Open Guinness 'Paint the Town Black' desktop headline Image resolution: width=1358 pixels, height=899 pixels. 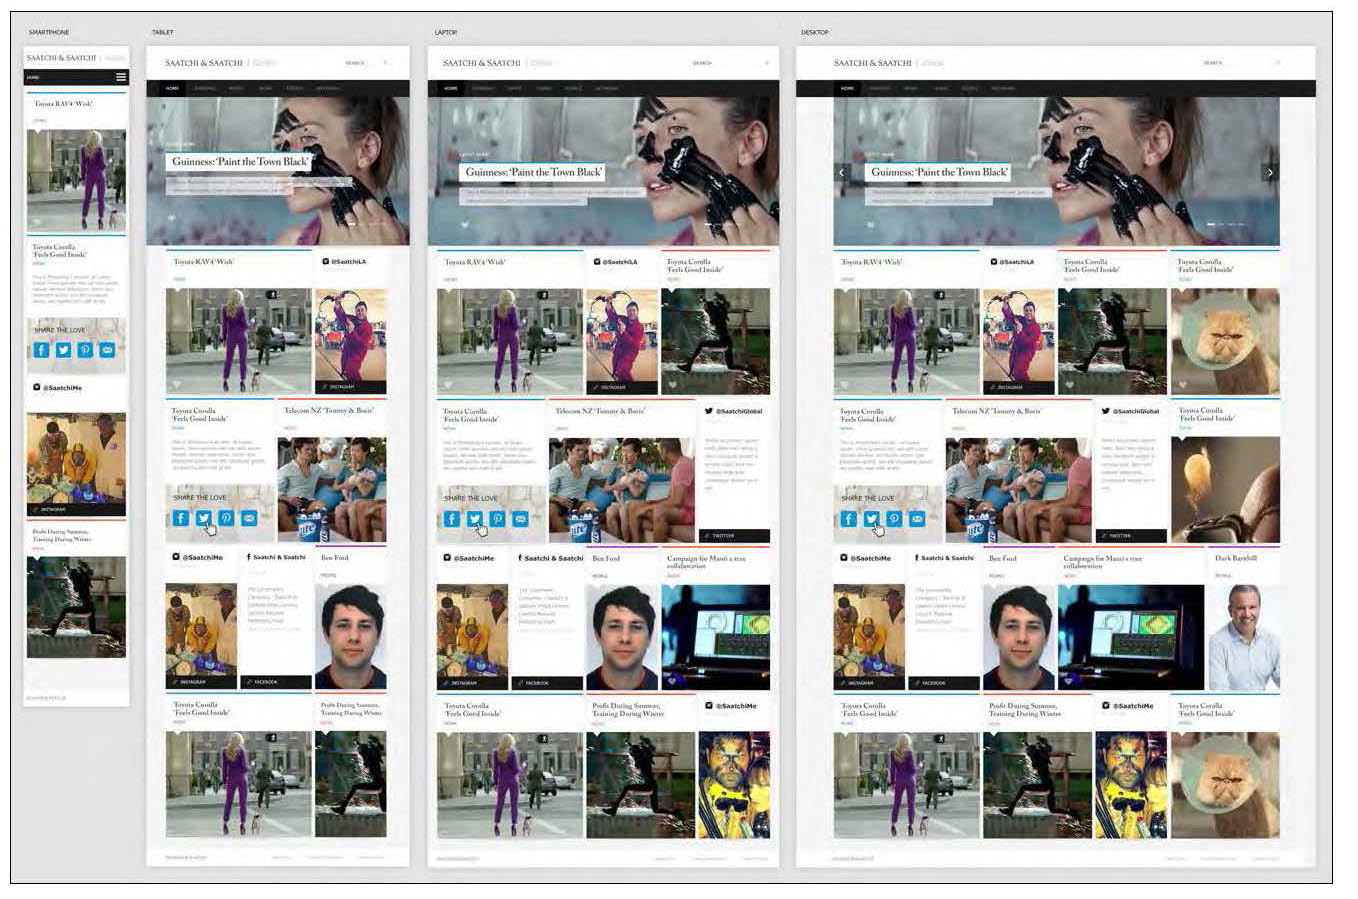[x=939, y=172]
